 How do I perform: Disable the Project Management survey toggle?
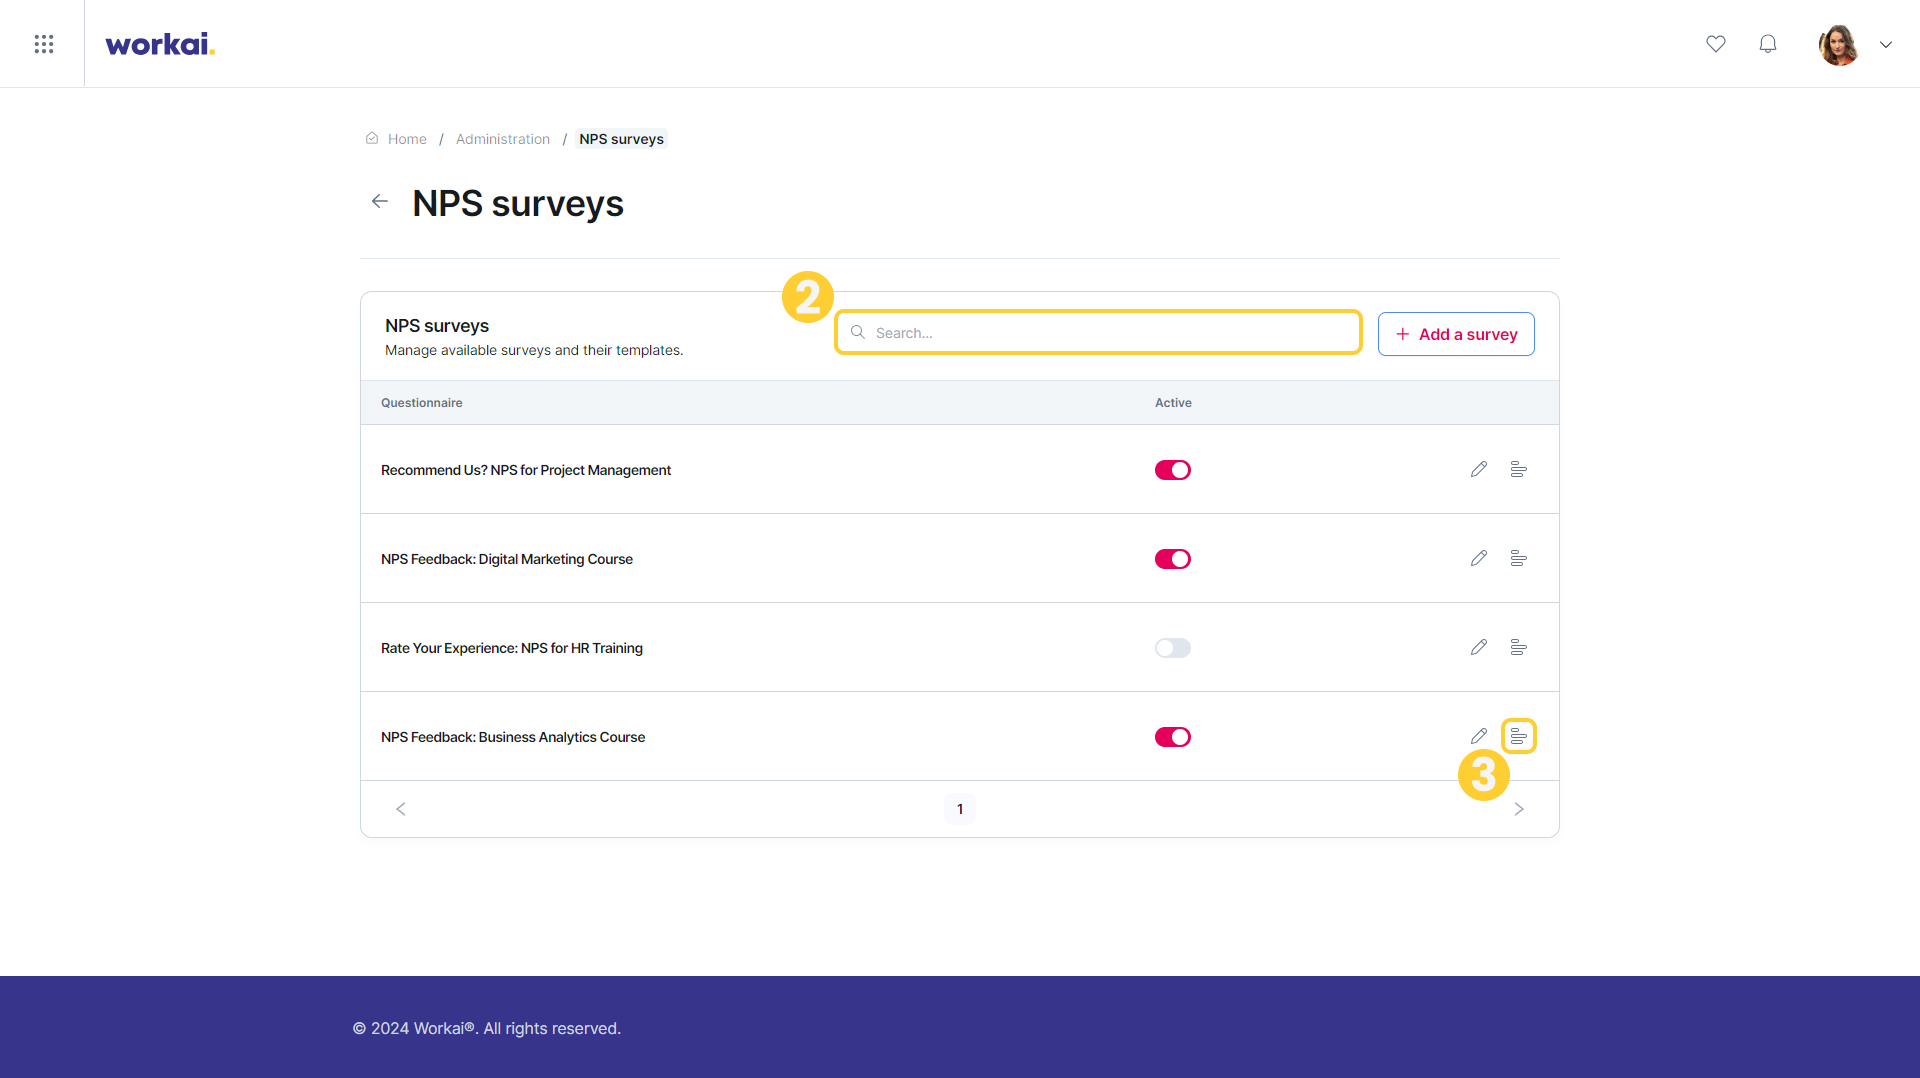point(1173,470)
